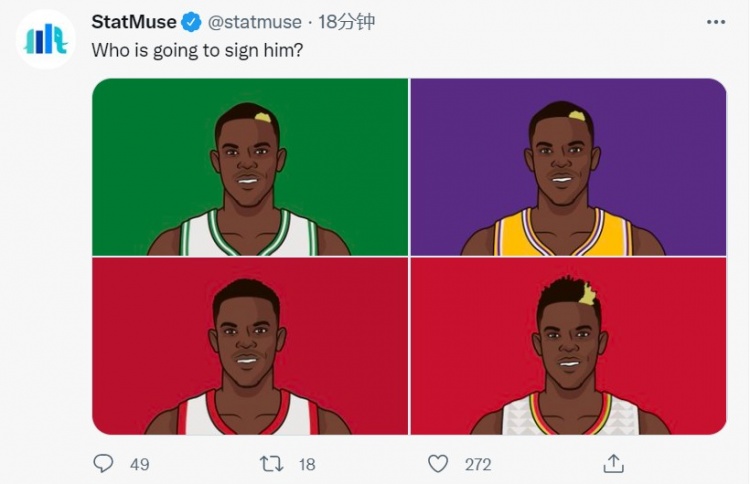Click the retweet arrows icon
This screenshot has width=750, height=484.
(271, 464)
